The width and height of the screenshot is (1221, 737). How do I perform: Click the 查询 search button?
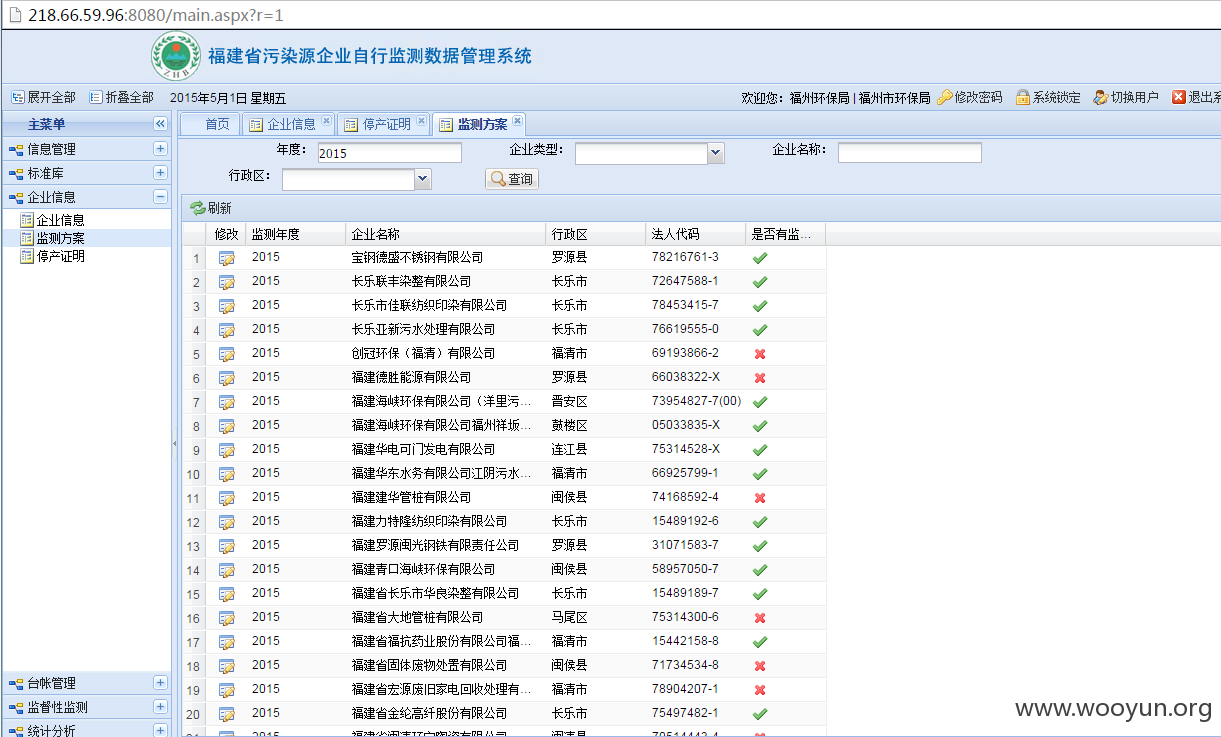(512, 179)
